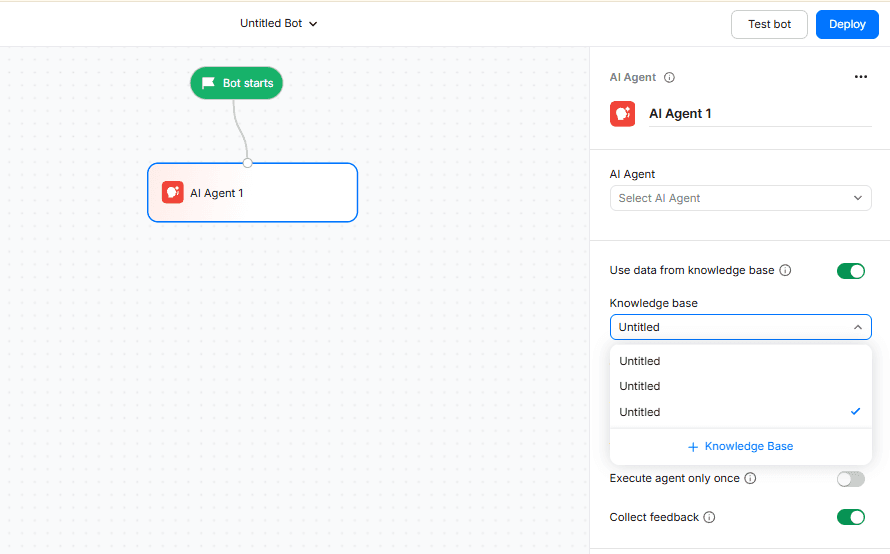Click the Test bot button
Viewport: 890px width, 554px height.
[769, 24]
